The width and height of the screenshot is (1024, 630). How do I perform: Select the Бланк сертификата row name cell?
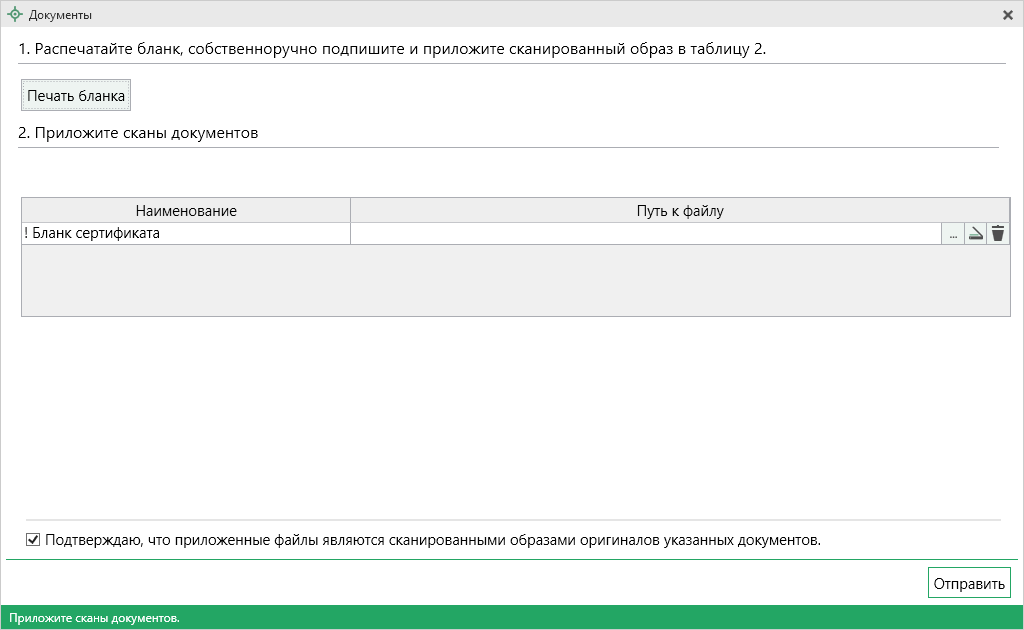coord(186,234)
